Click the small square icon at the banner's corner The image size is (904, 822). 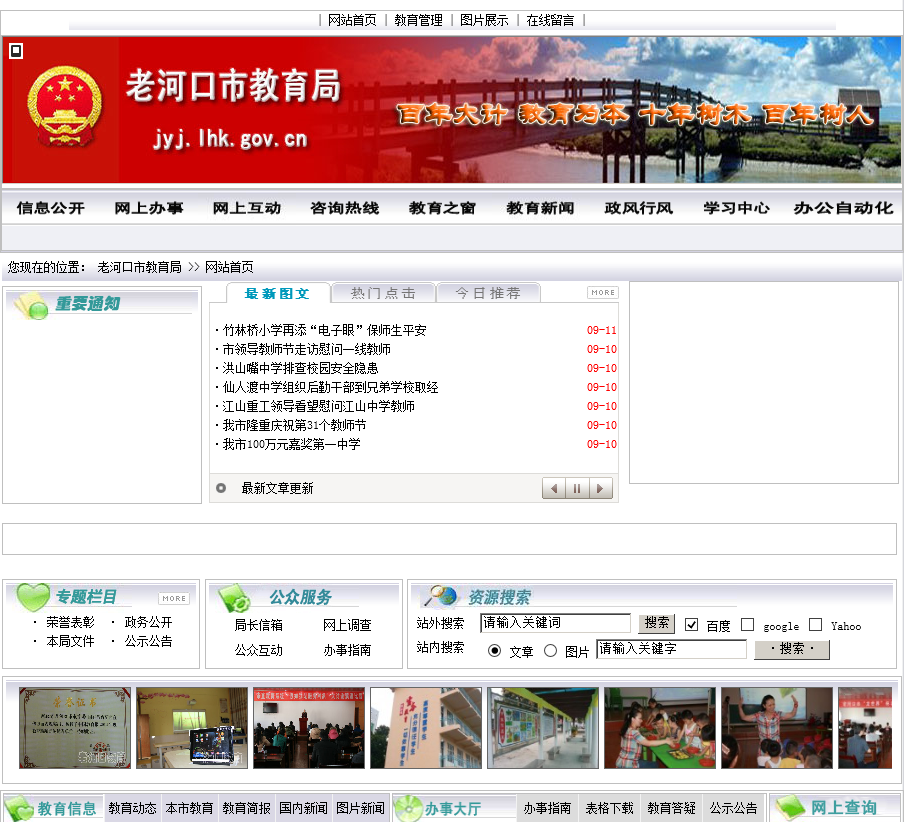16,51
